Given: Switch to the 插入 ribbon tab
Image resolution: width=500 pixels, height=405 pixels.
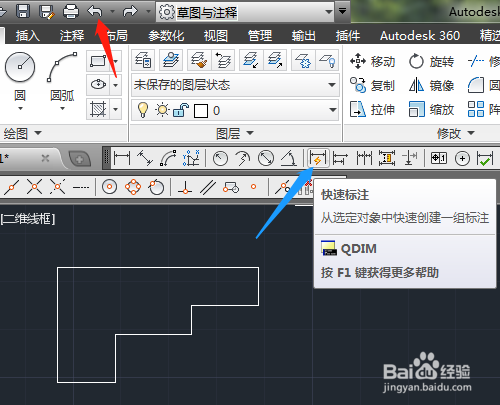Looking at the screenshot, I should tap(27, 35).
